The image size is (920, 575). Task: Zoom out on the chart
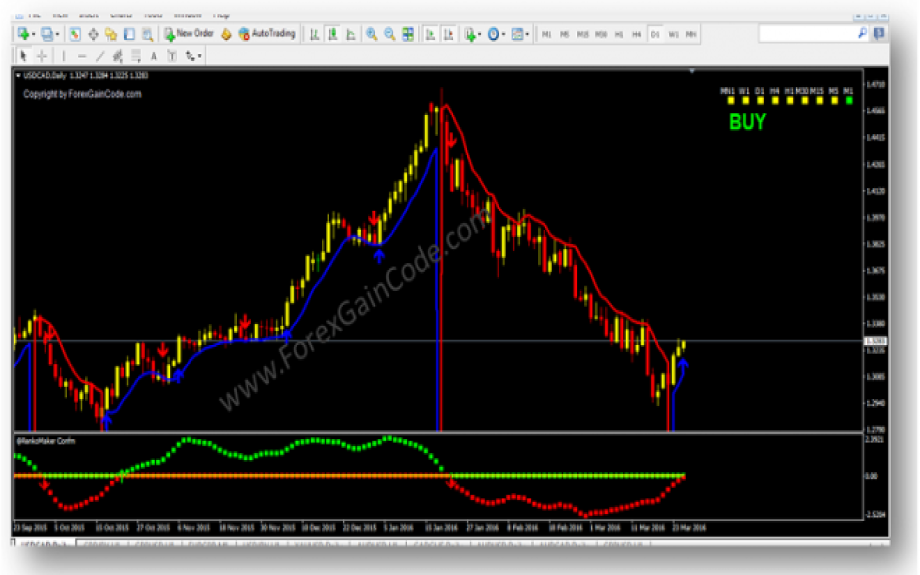pos(389,34)
